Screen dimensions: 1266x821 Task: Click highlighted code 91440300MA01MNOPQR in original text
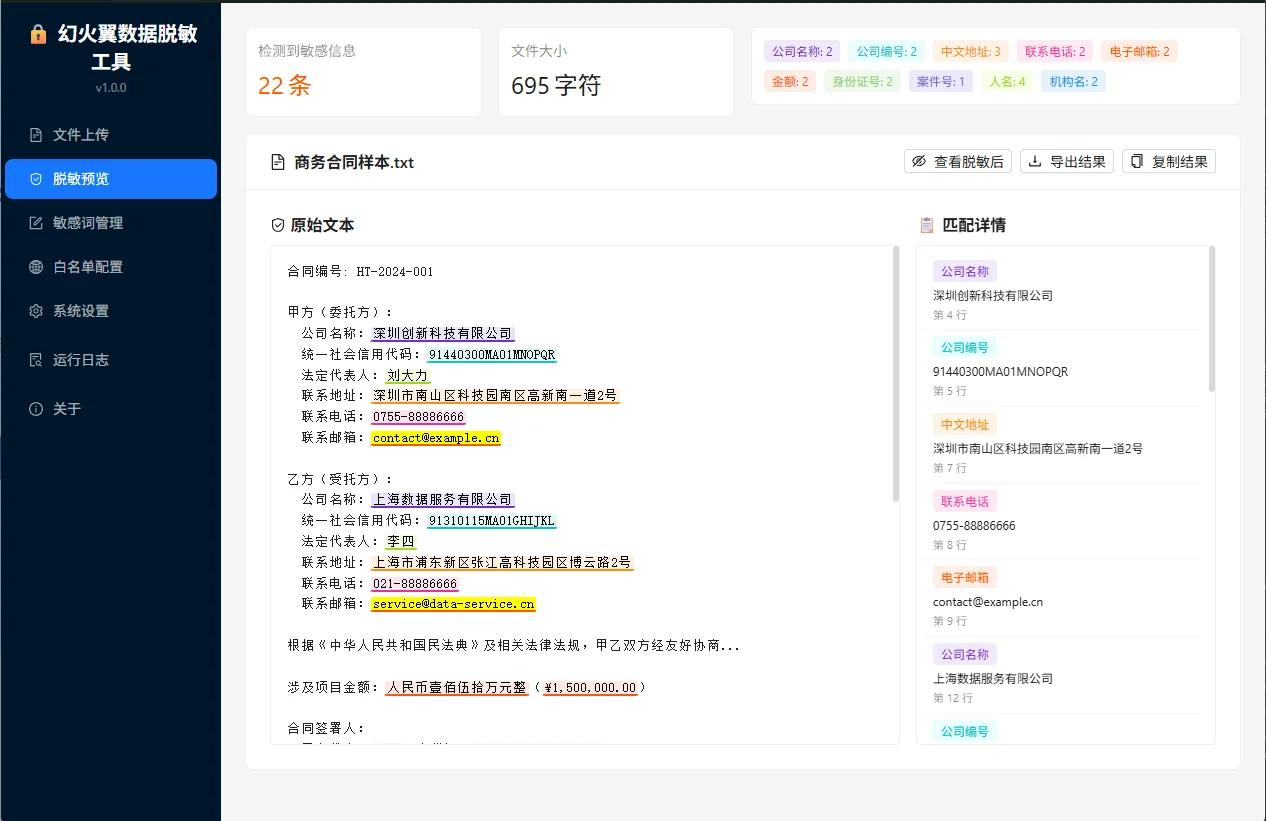point(491,354)
